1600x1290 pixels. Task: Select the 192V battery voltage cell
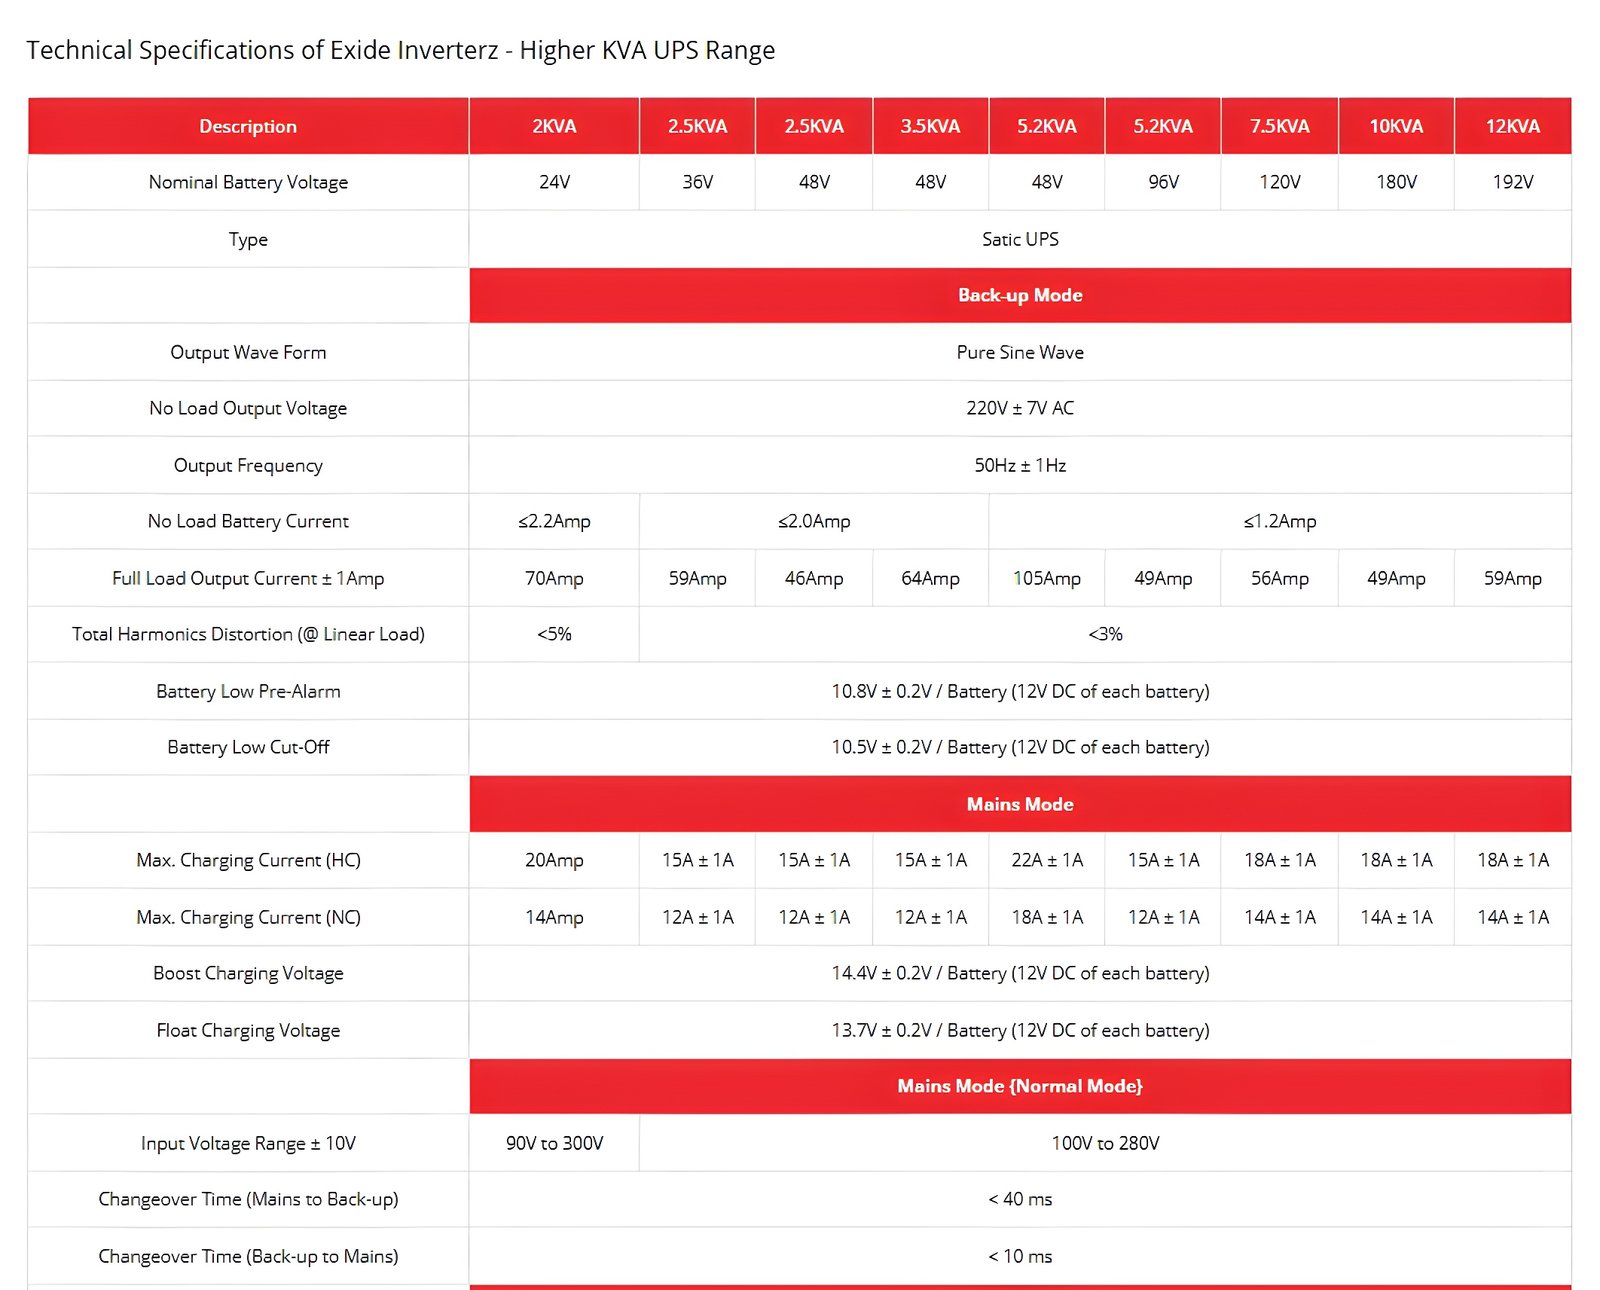1512,182
